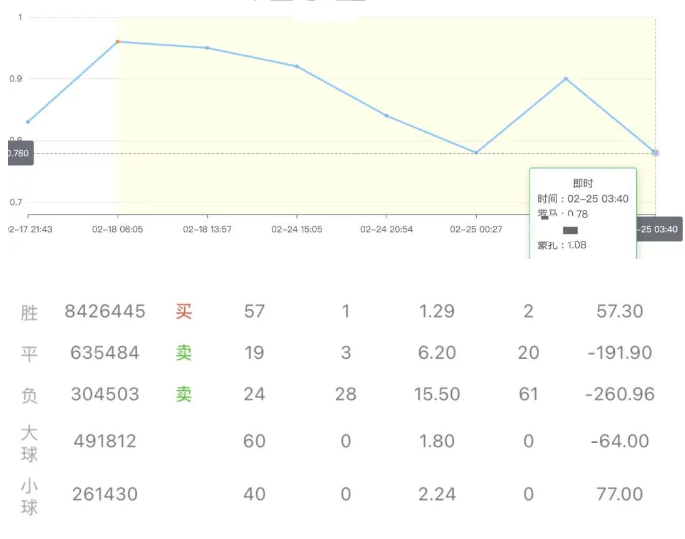Click the 0.780 y-axis value marker
The image size is (685, 539).
point(19,154)
